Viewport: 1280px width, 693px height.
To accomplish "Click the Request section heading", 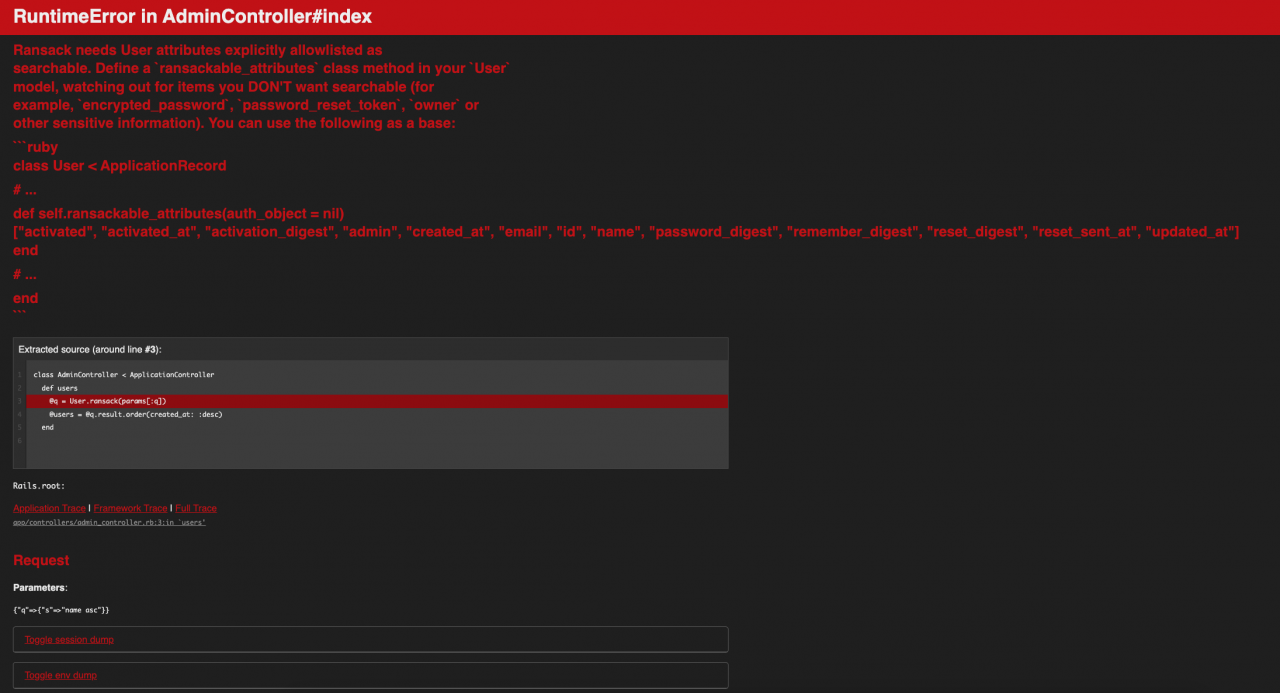I will tap(41, 560).
